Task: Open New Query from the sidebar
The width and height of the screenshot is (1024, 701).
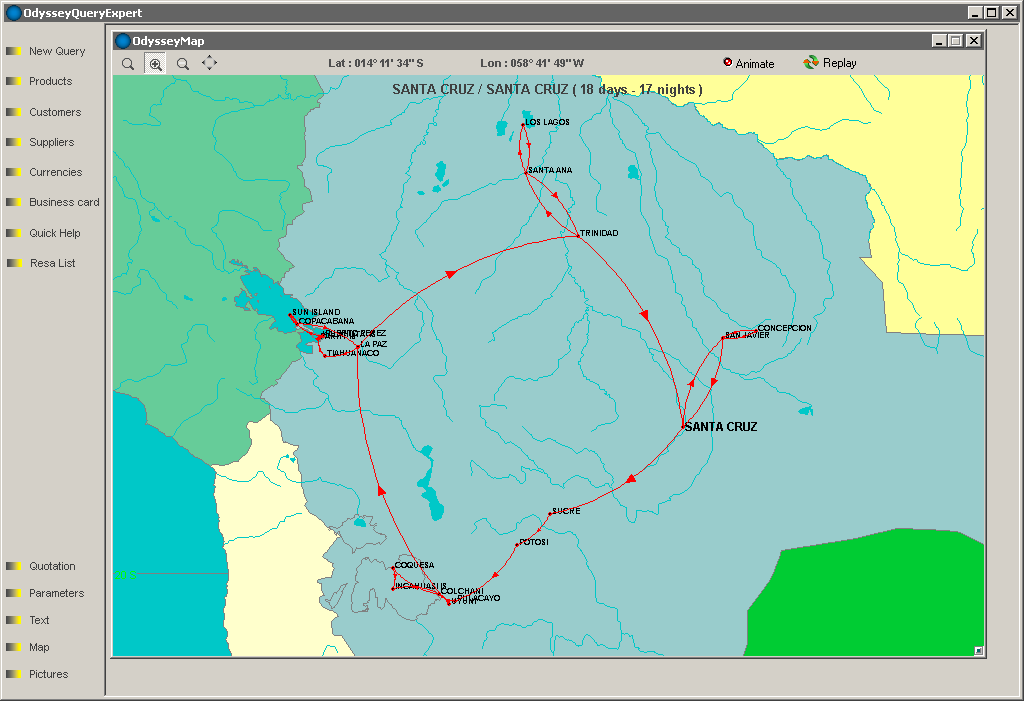Action: 56,51
